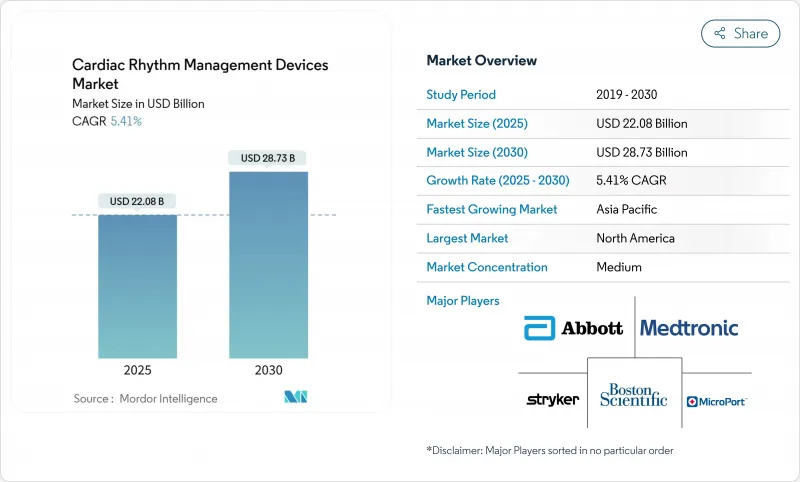Click the Medtronic logo
The height and width of the screenshot is (482, 800).
(x=688, y=328)
